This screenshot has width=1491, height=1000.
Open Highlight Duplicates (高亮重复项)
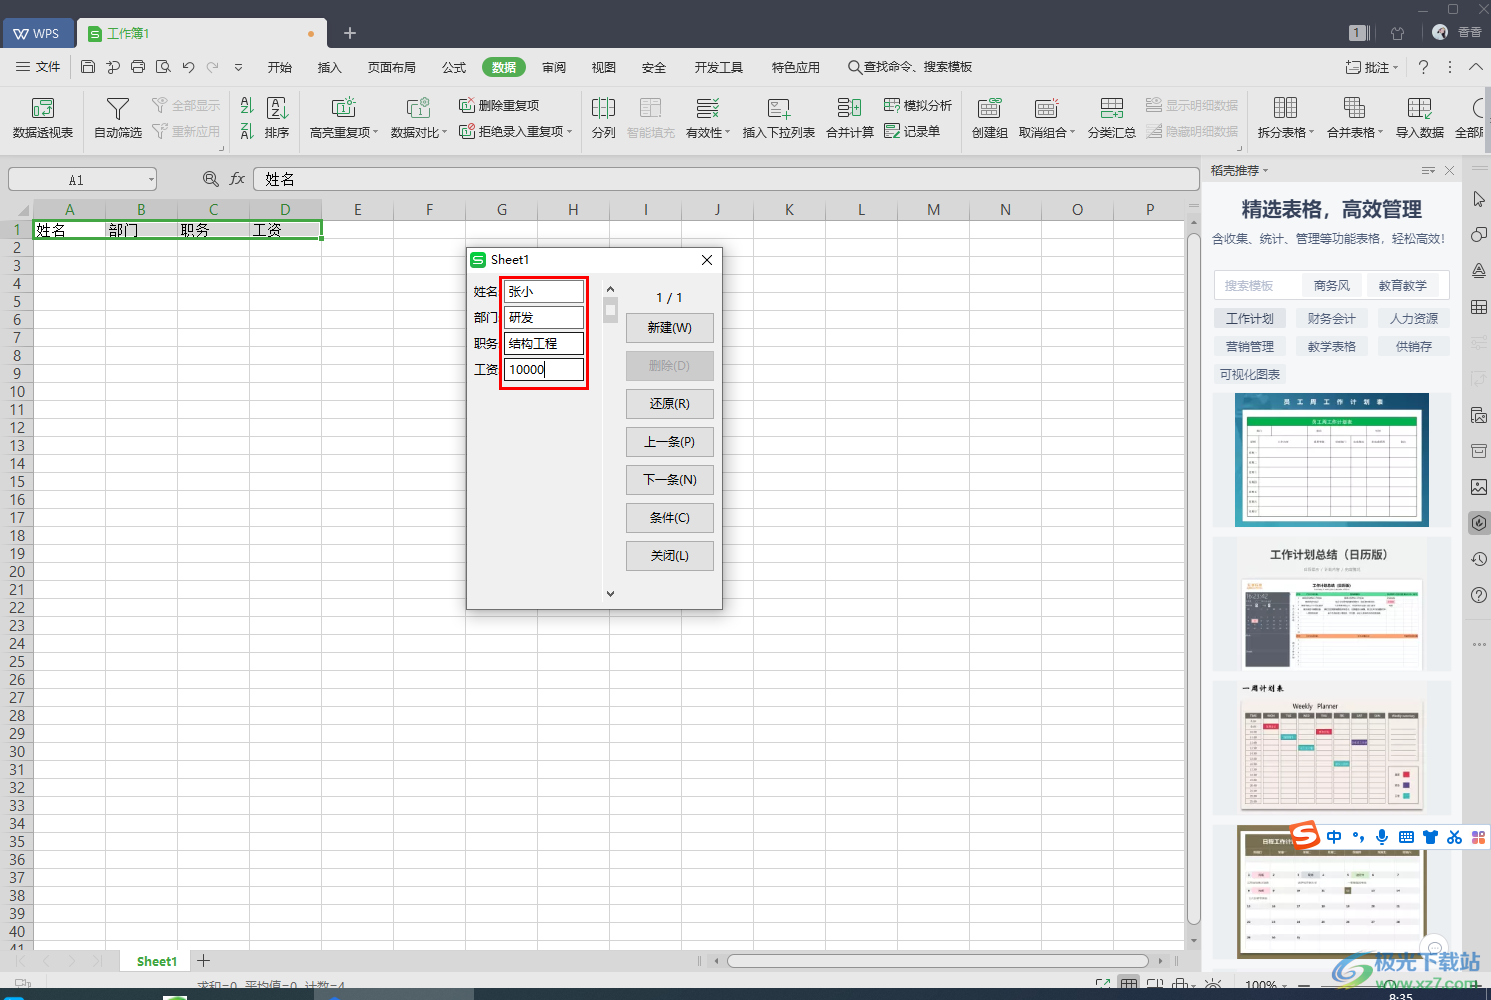click(344, 118)
